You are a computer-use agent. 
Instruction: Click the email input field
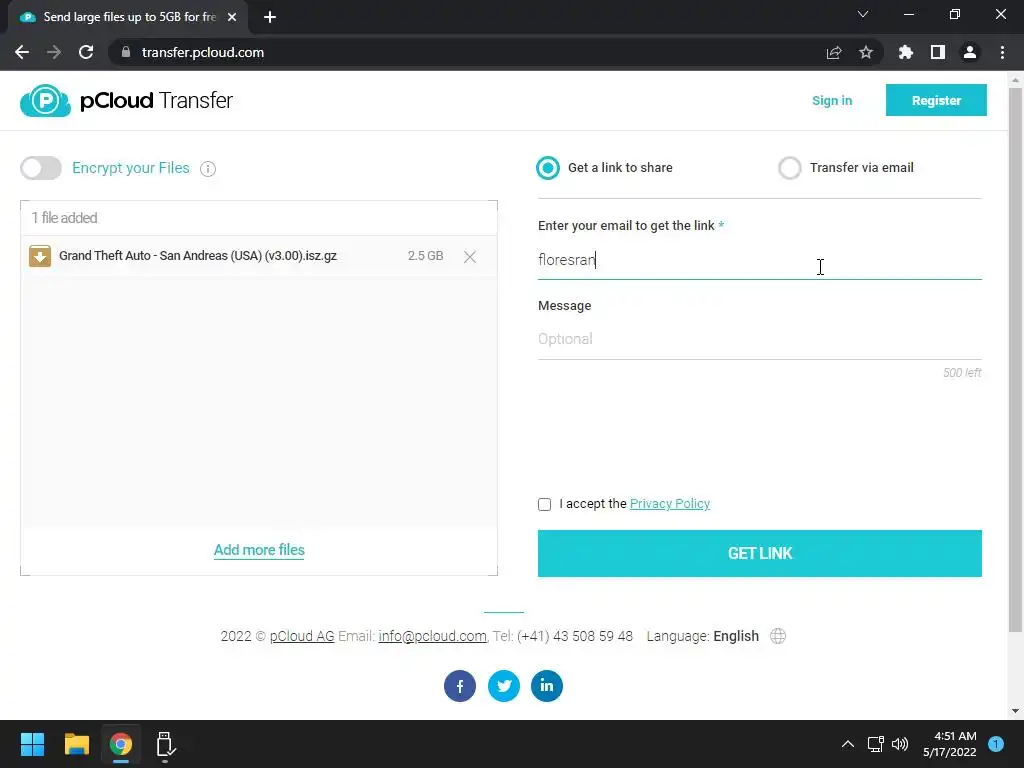[x=760, y=260]
